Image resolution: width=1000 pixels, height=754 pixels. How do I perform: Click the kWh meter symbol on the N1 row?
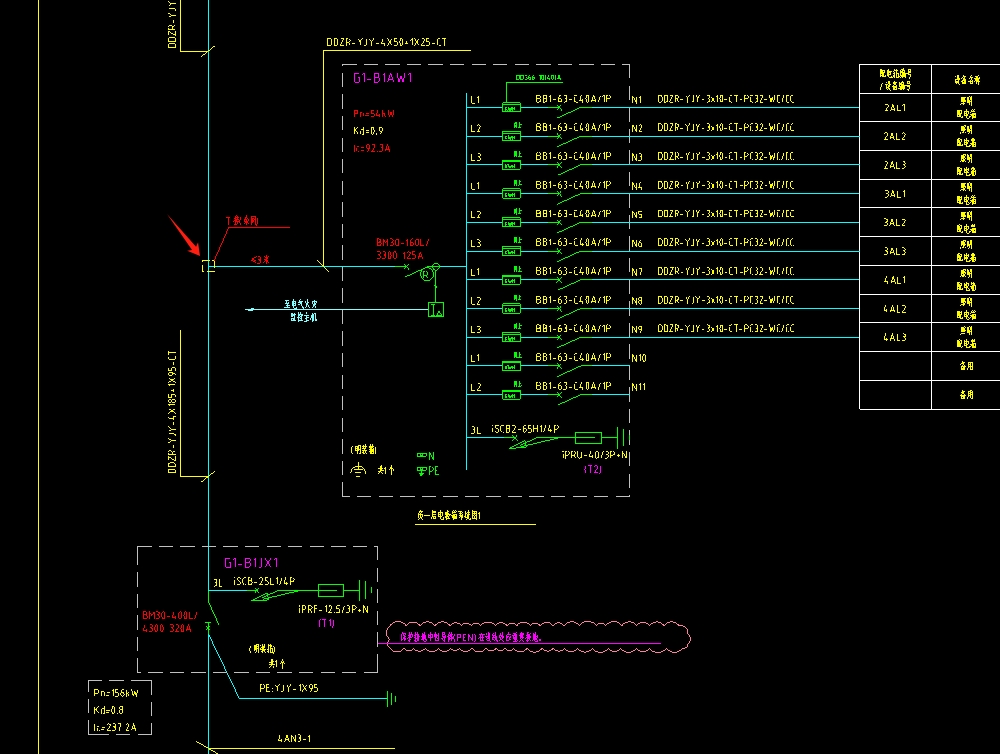(x=511, y=108)
